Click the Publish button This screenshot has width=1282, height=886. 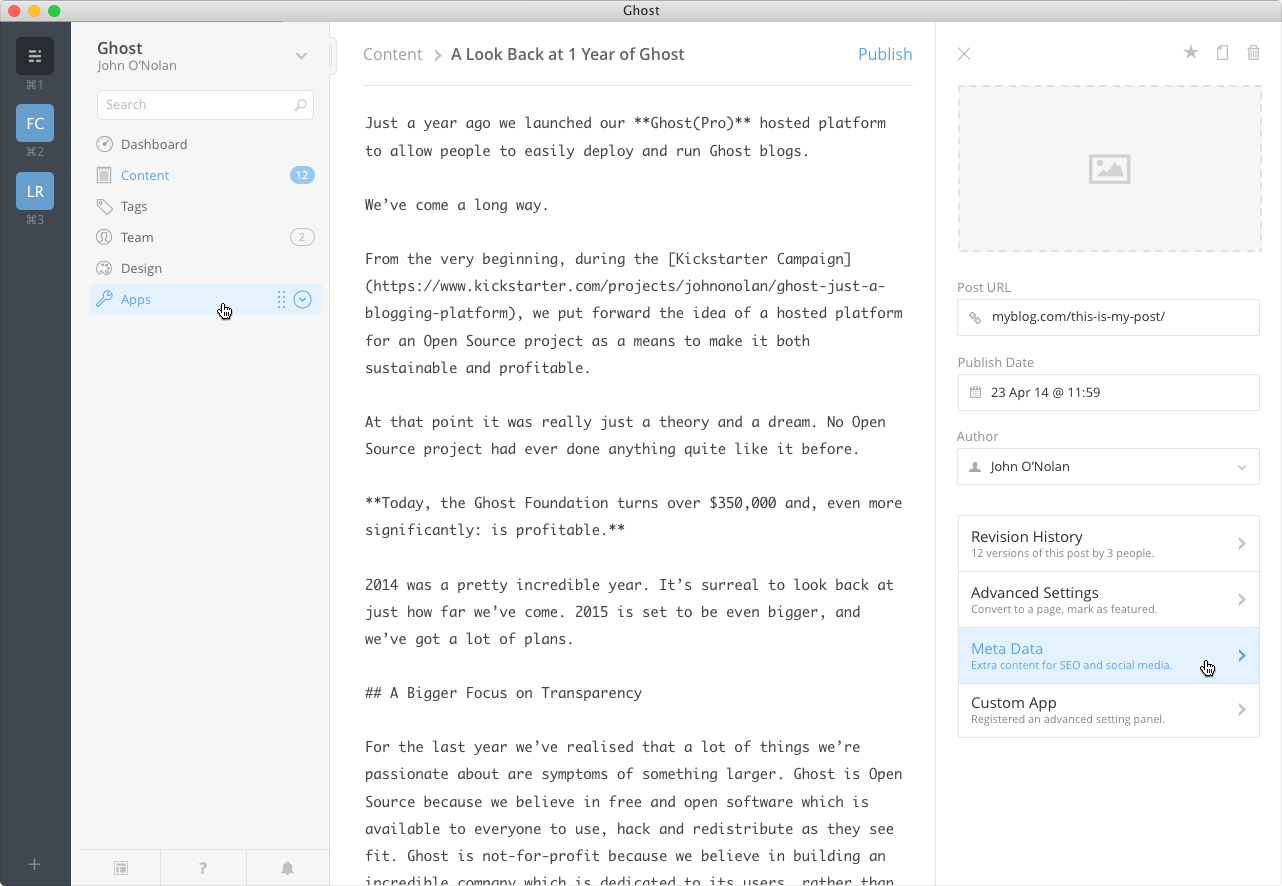click(884, 54)
